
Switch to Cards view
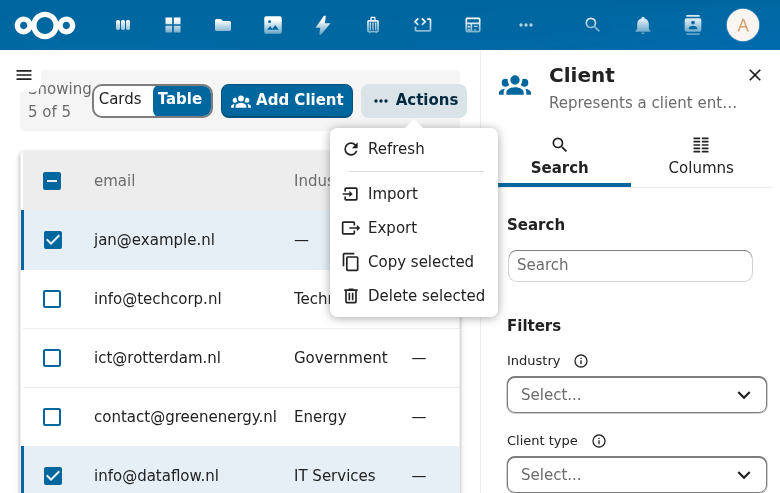pos(122,100)
